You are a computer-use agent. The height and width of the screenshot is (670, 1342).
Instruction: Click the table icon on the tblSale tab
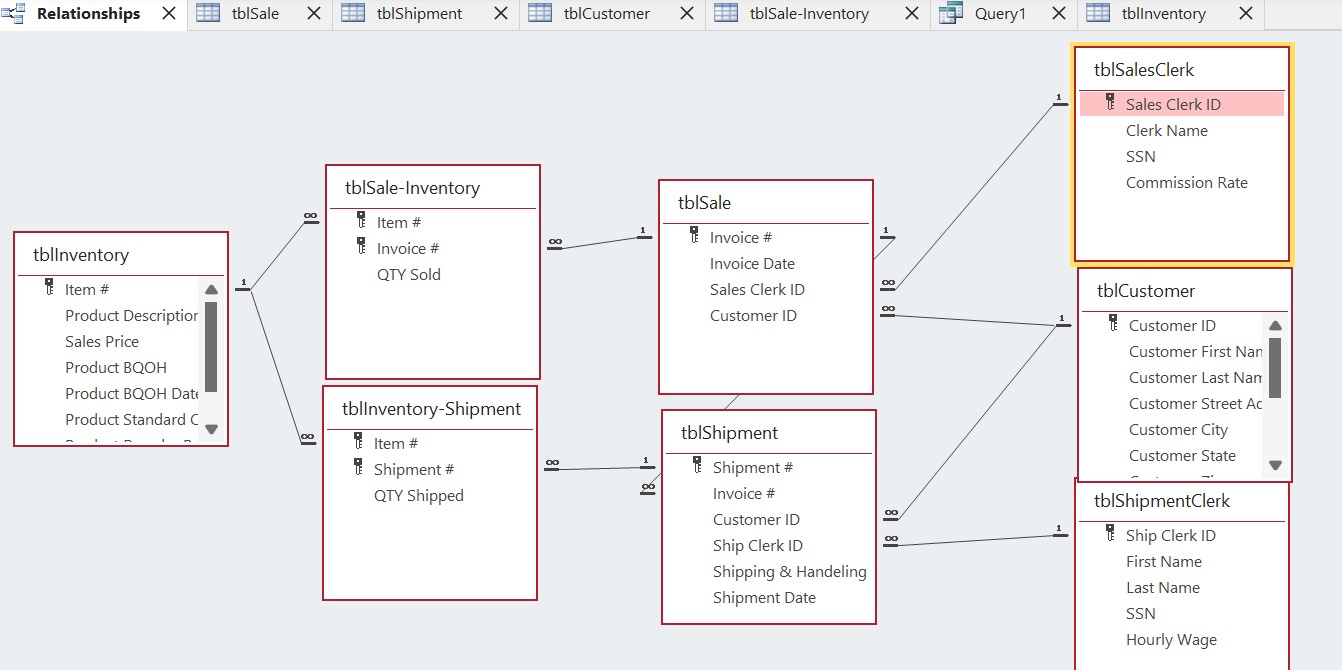(207, 14)
